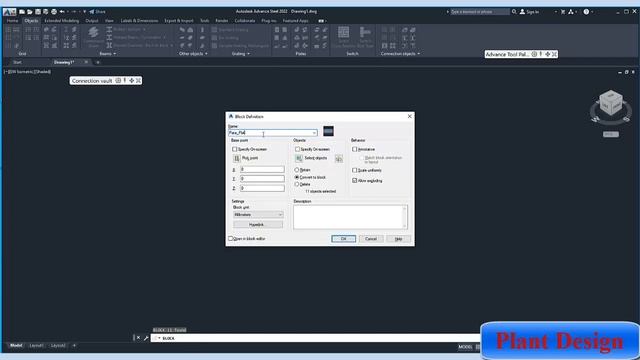
Task: Click the Quick Select icon beside Select objects
Action: (x=339, y=158)
